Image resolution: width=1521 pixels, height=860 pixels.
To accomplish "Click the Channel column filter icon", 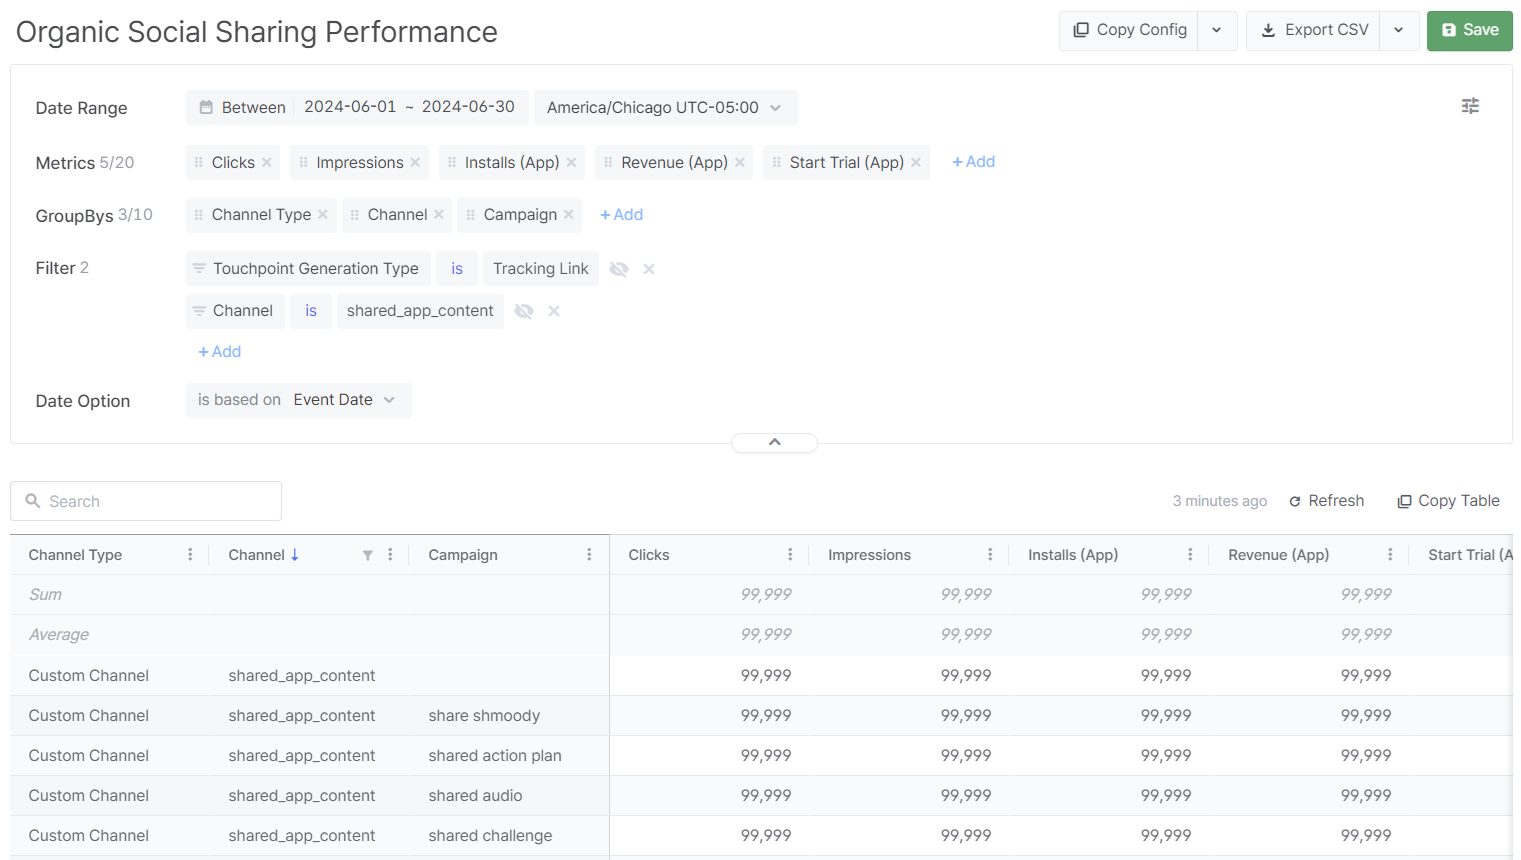I will click(x=367, y=555).
